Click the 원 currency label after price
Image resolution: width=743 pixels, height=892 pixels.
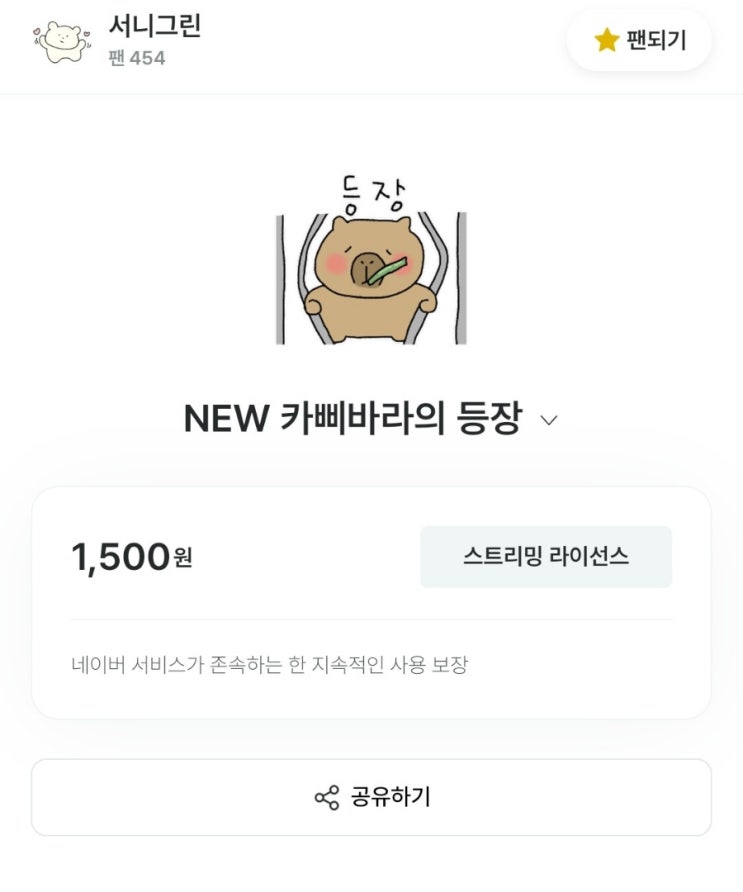[x=183, y=558]
